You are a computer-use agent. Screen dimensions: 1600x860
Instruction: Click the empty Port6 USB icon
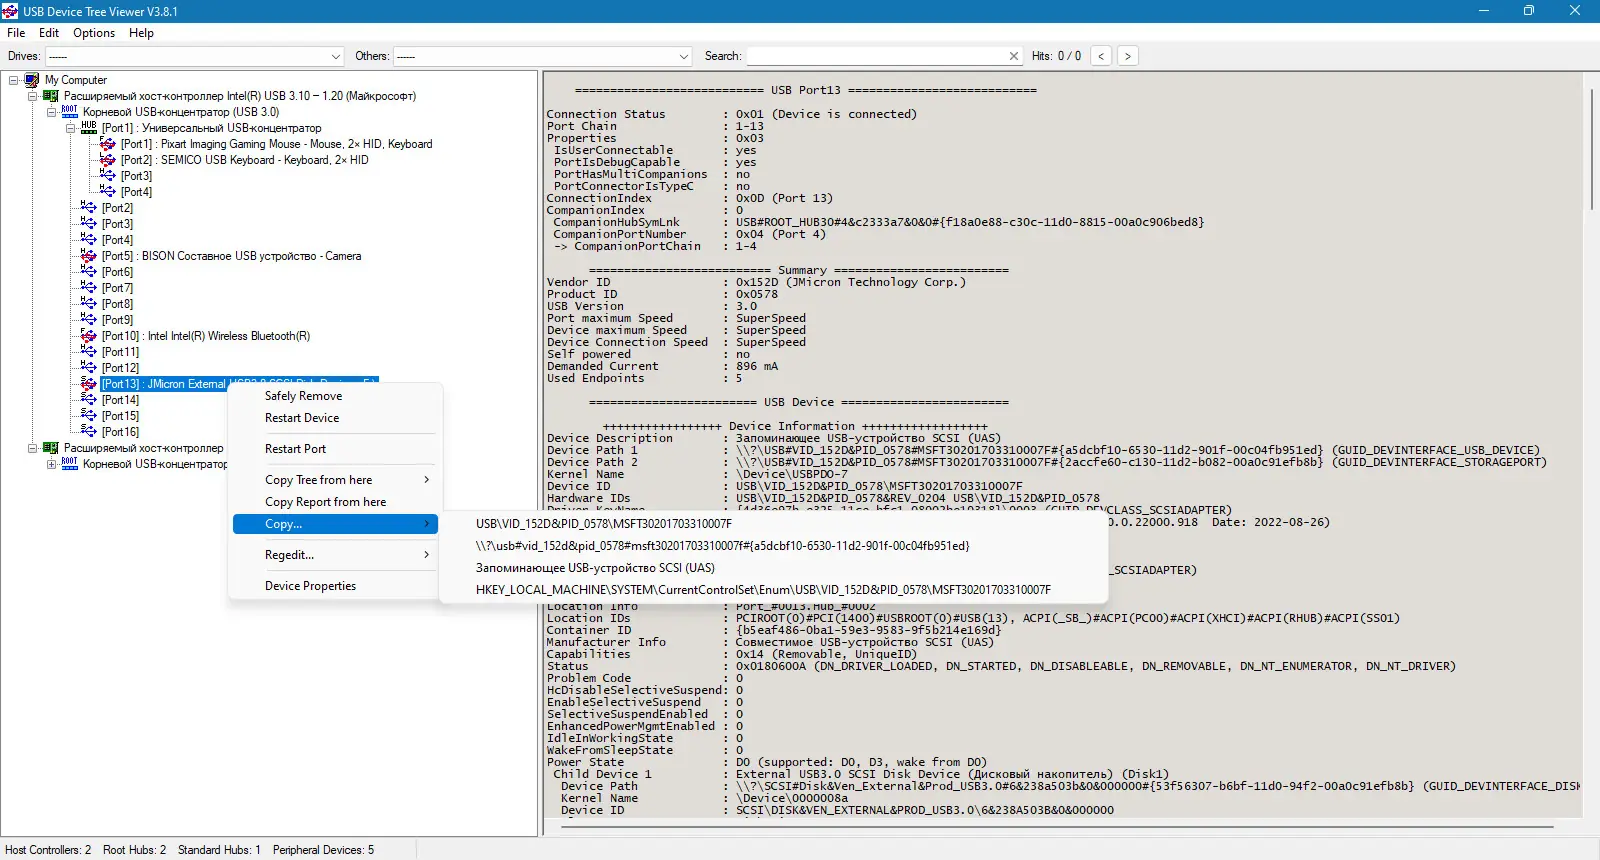point(89,272)
